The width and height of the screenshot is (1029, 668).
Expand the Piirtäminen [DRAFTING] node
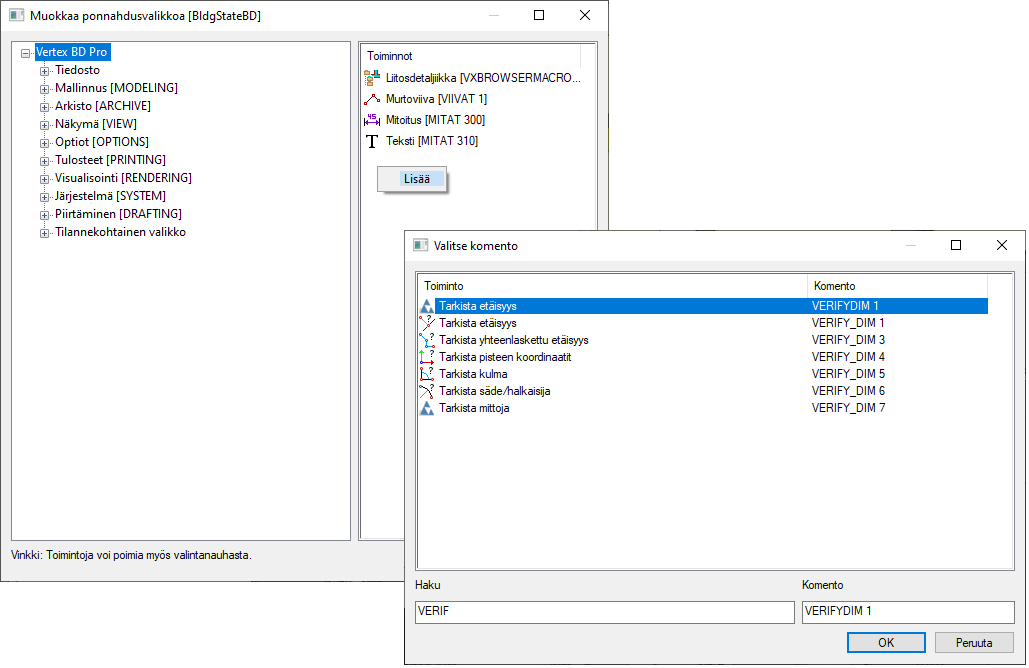coord(44,215)
